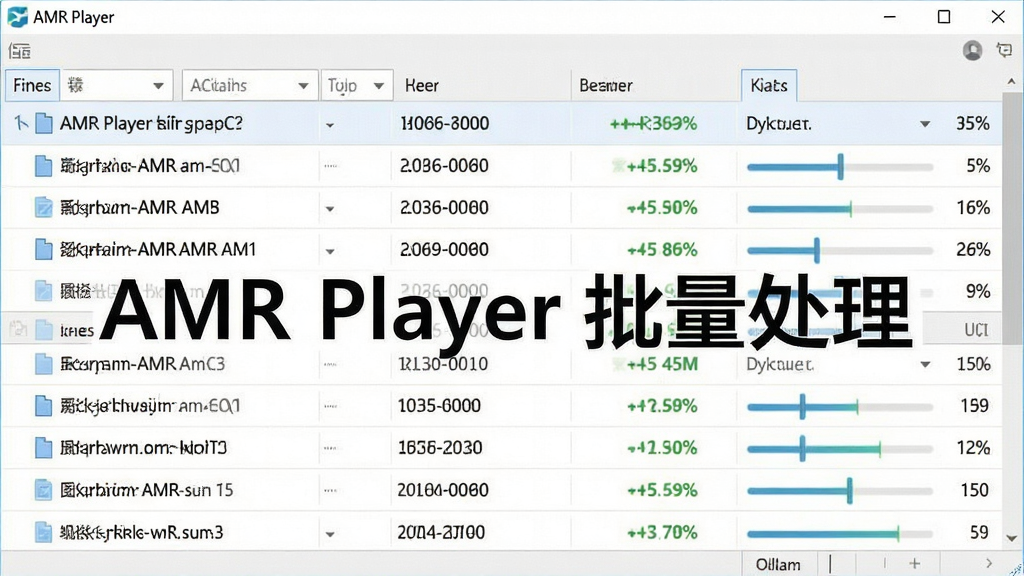Click the file icon of the AmC3 row
This screenshot has width=1024, height=576.
click(x=43, y=364)
